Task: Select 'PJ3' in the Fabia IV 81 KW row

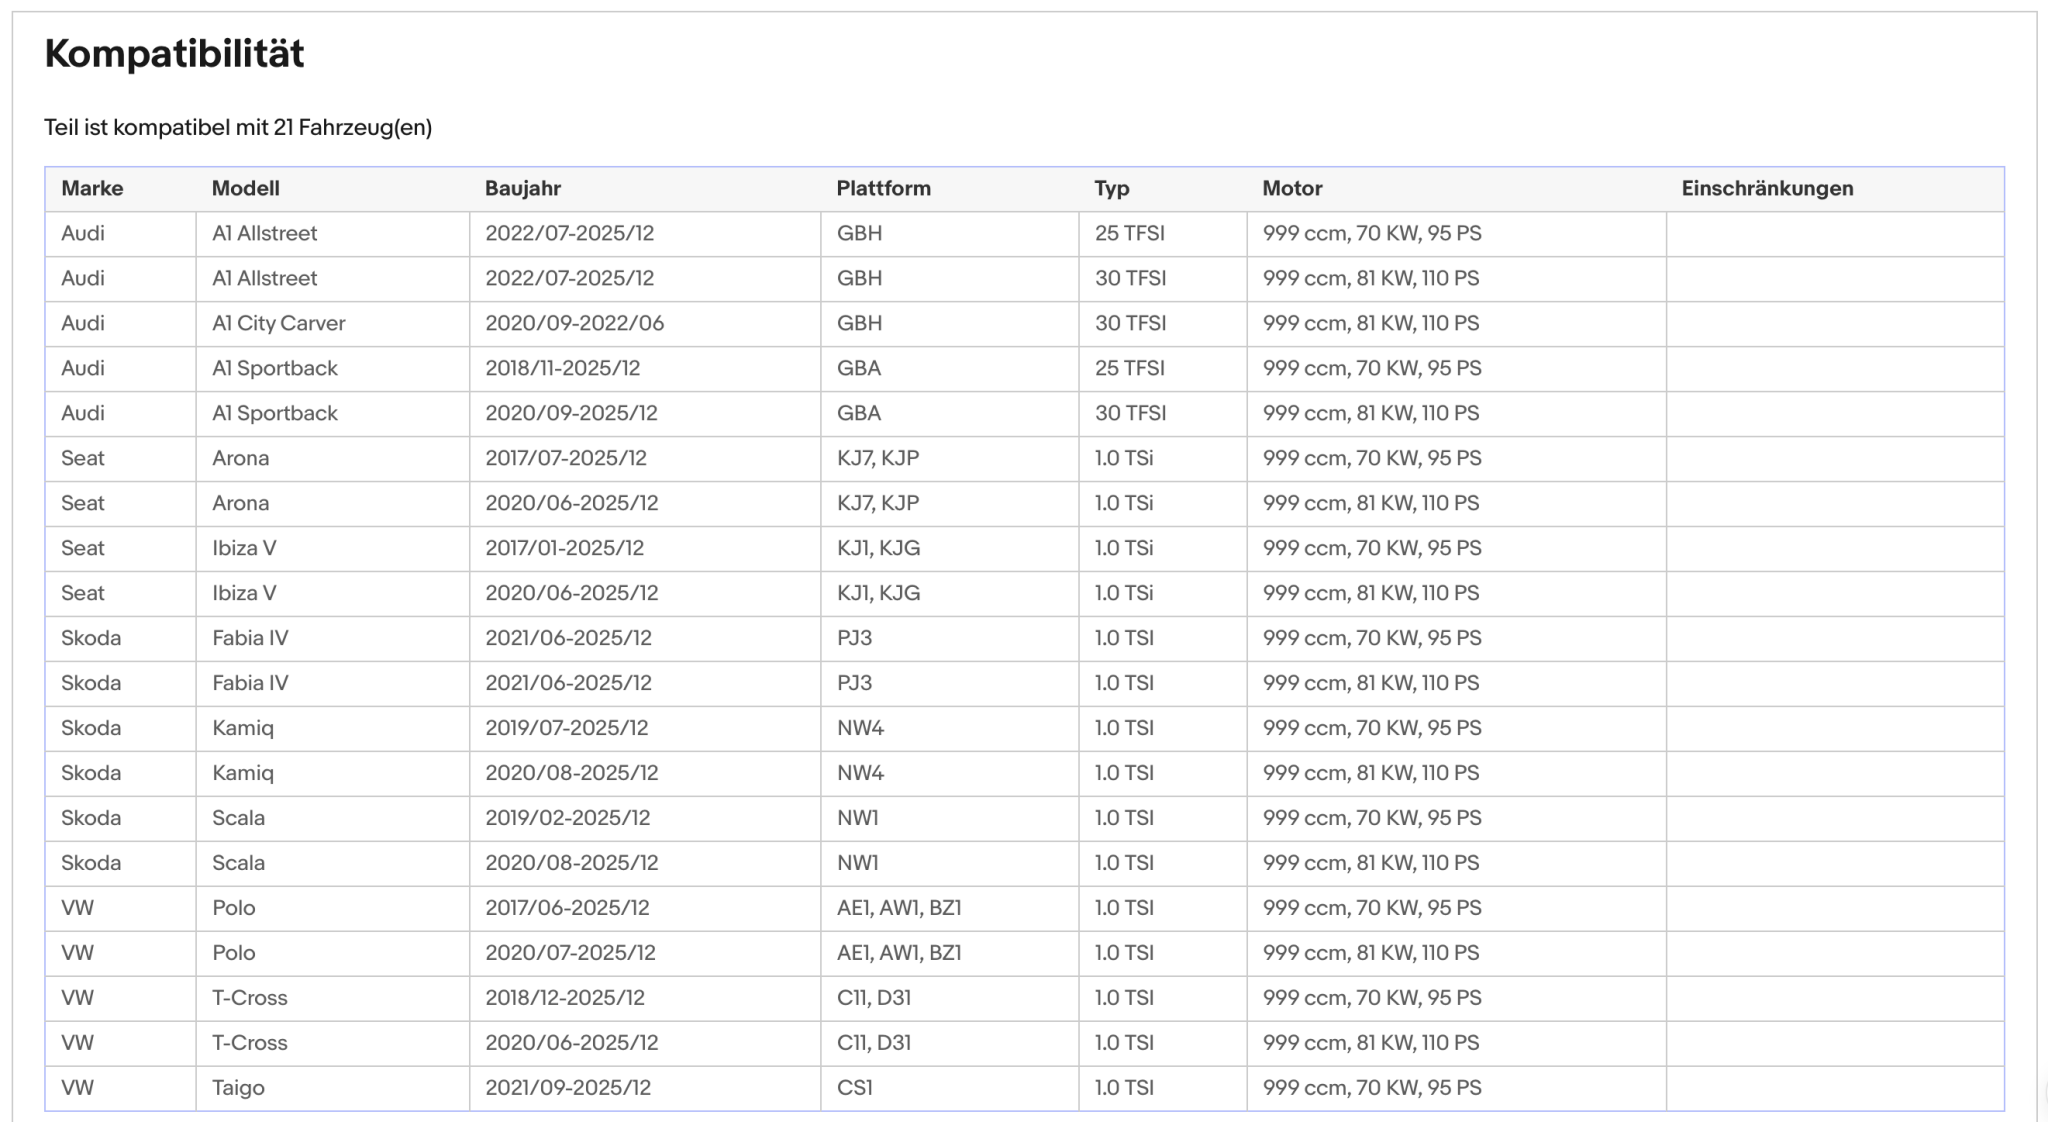Action: 855,683
